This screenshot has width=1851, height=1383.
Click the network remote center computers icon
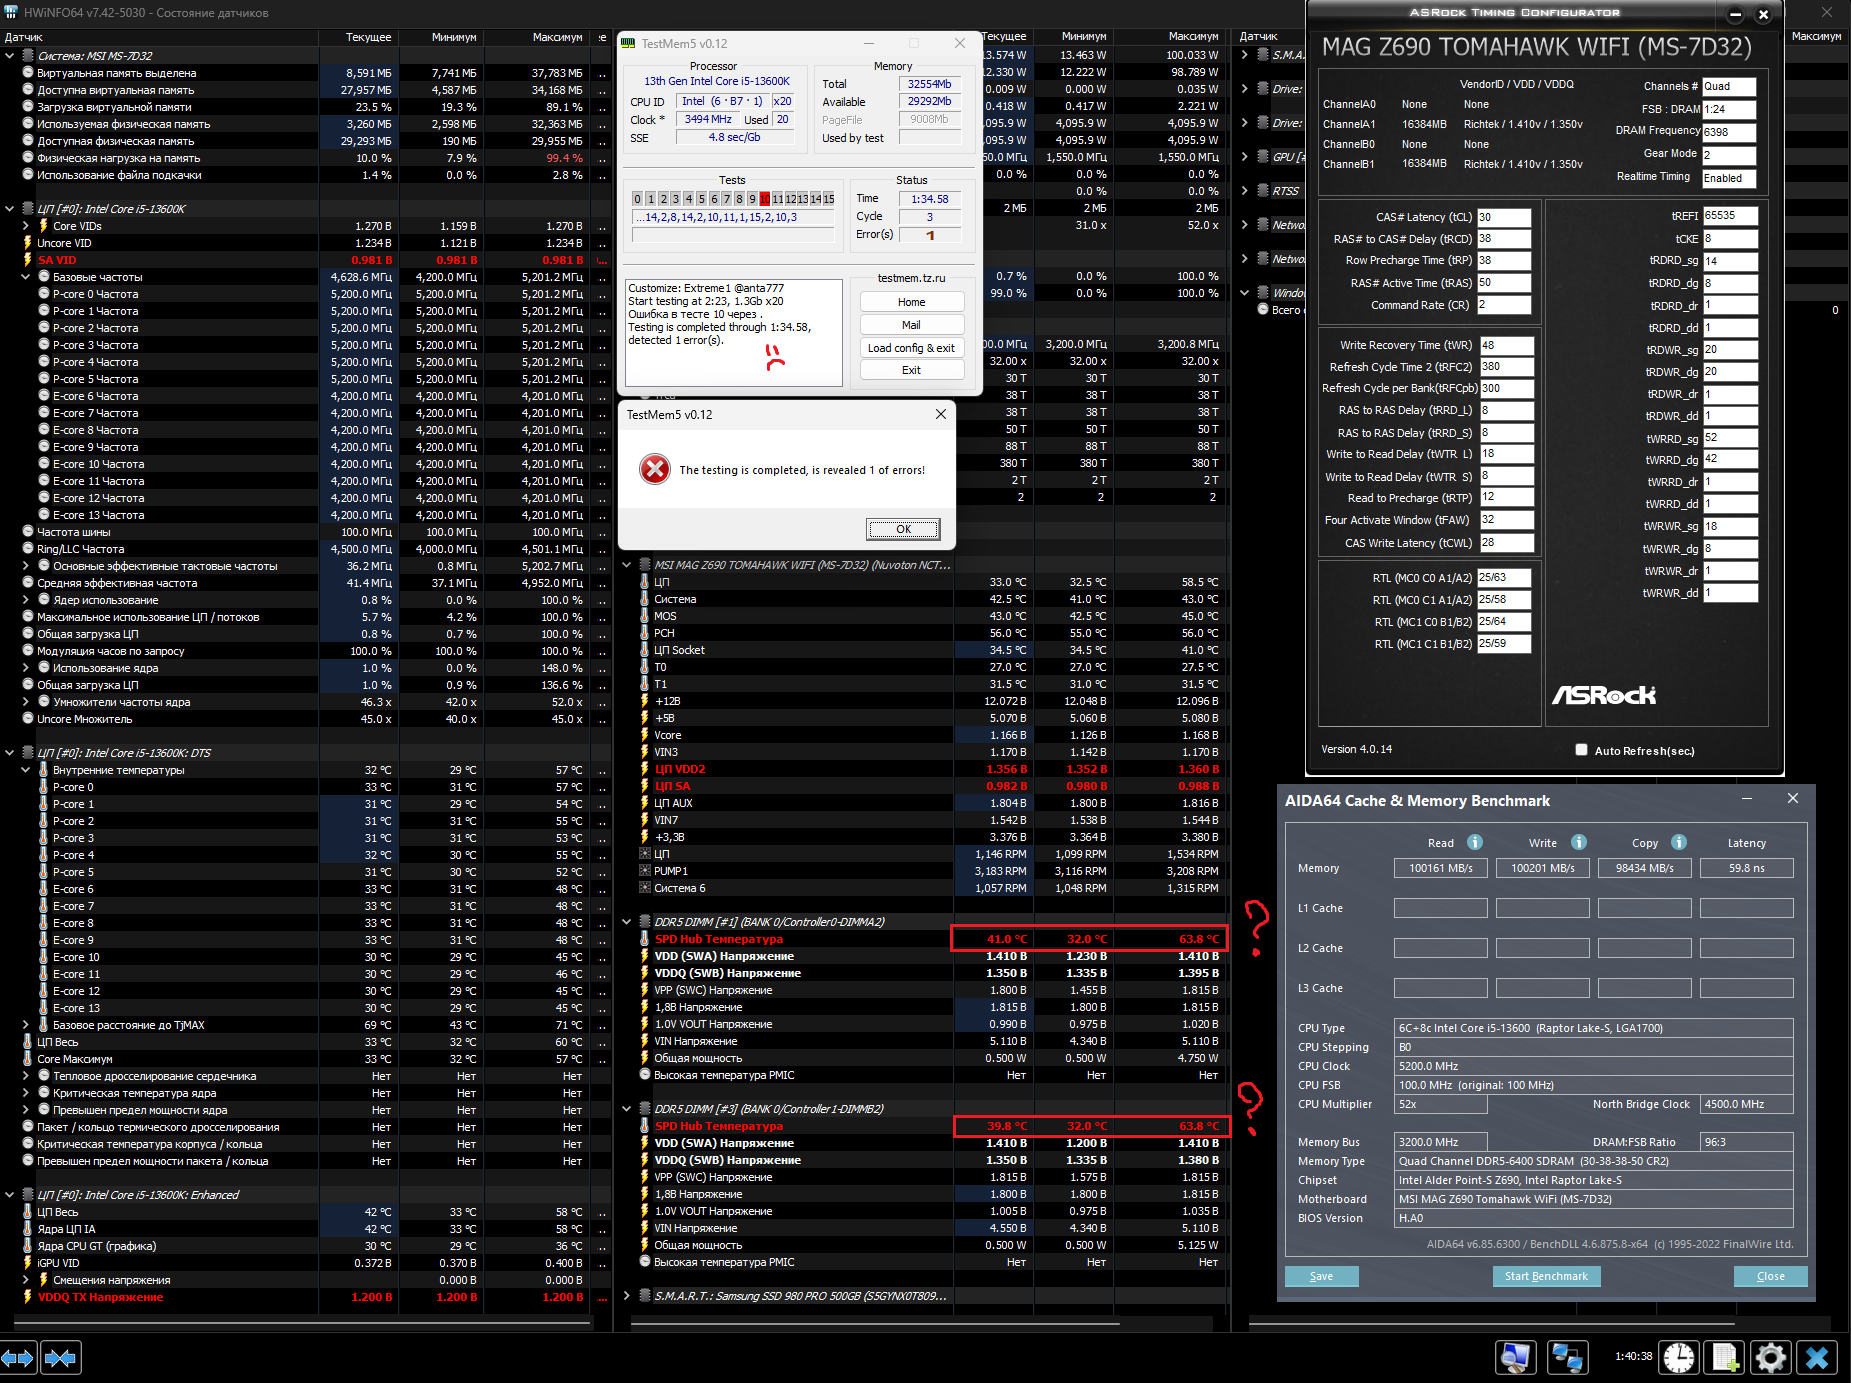point(1566,1357)
